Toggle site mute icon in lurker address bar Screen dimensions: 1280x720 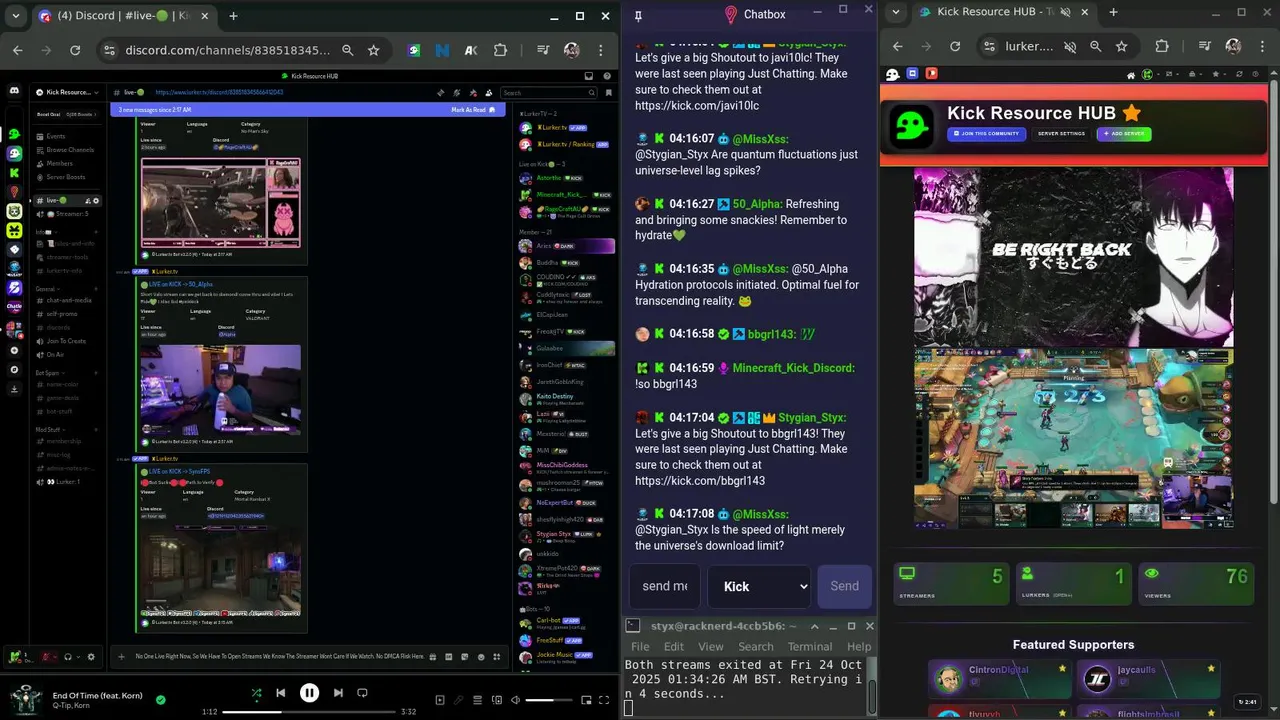point(1069,46)
